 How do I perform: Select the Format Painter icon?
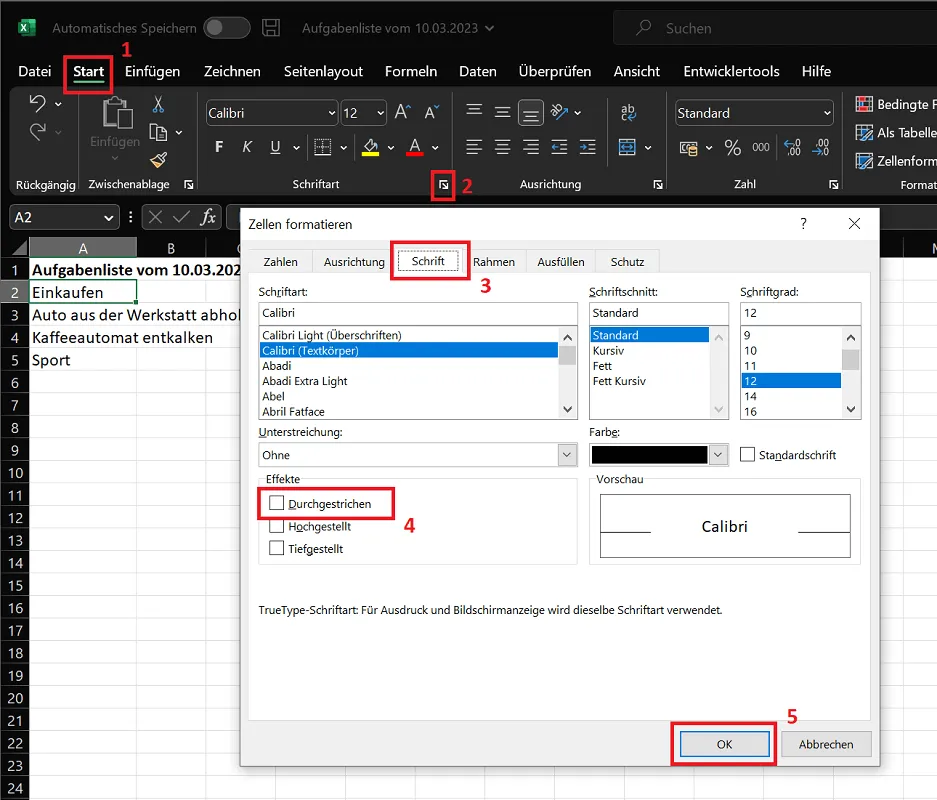pos(158,160)
